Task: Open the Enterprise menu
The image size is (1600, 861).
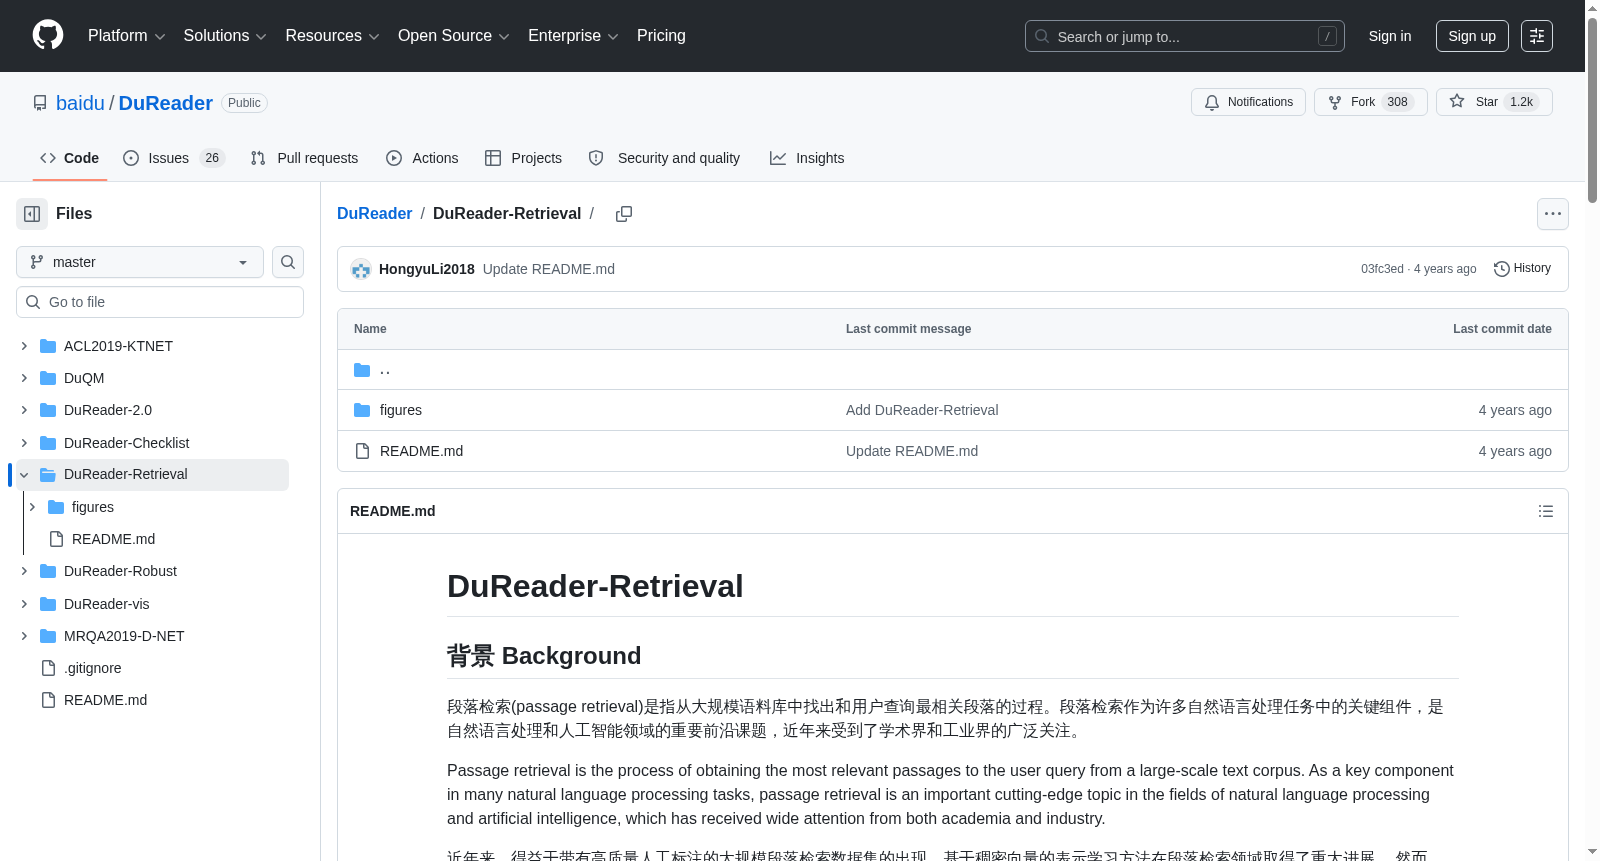Action: [573, 36]
